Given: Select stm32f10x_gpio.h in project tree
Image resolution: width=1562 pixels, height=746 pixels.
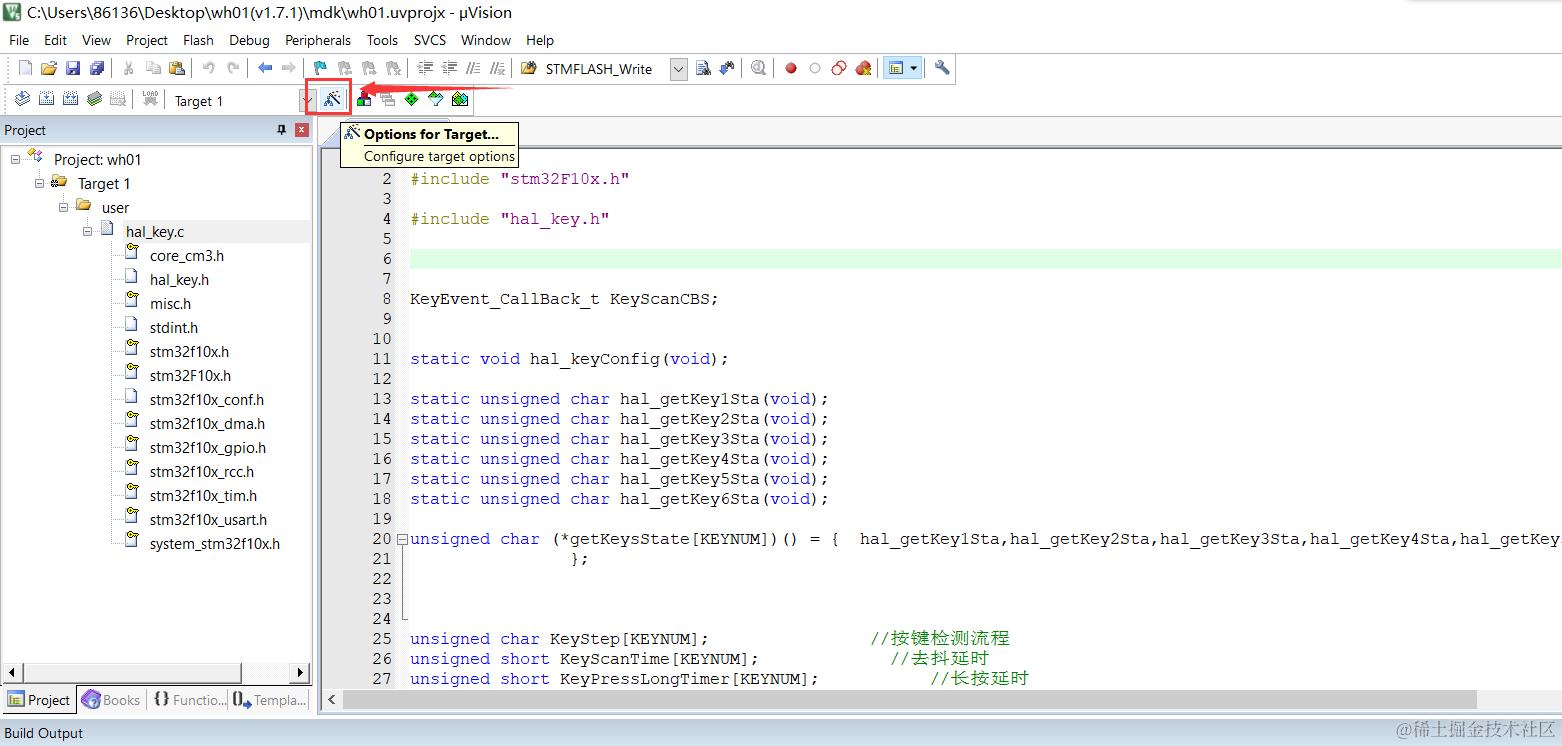Looking at the screenshot, I should click(208, 448).
